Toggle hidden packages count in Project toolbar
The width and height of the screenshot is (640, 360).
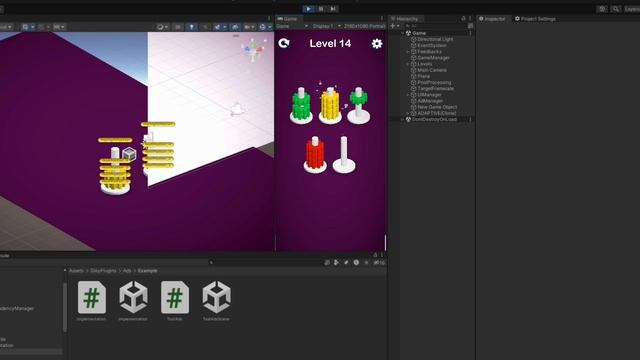click(x=379, y=262)
